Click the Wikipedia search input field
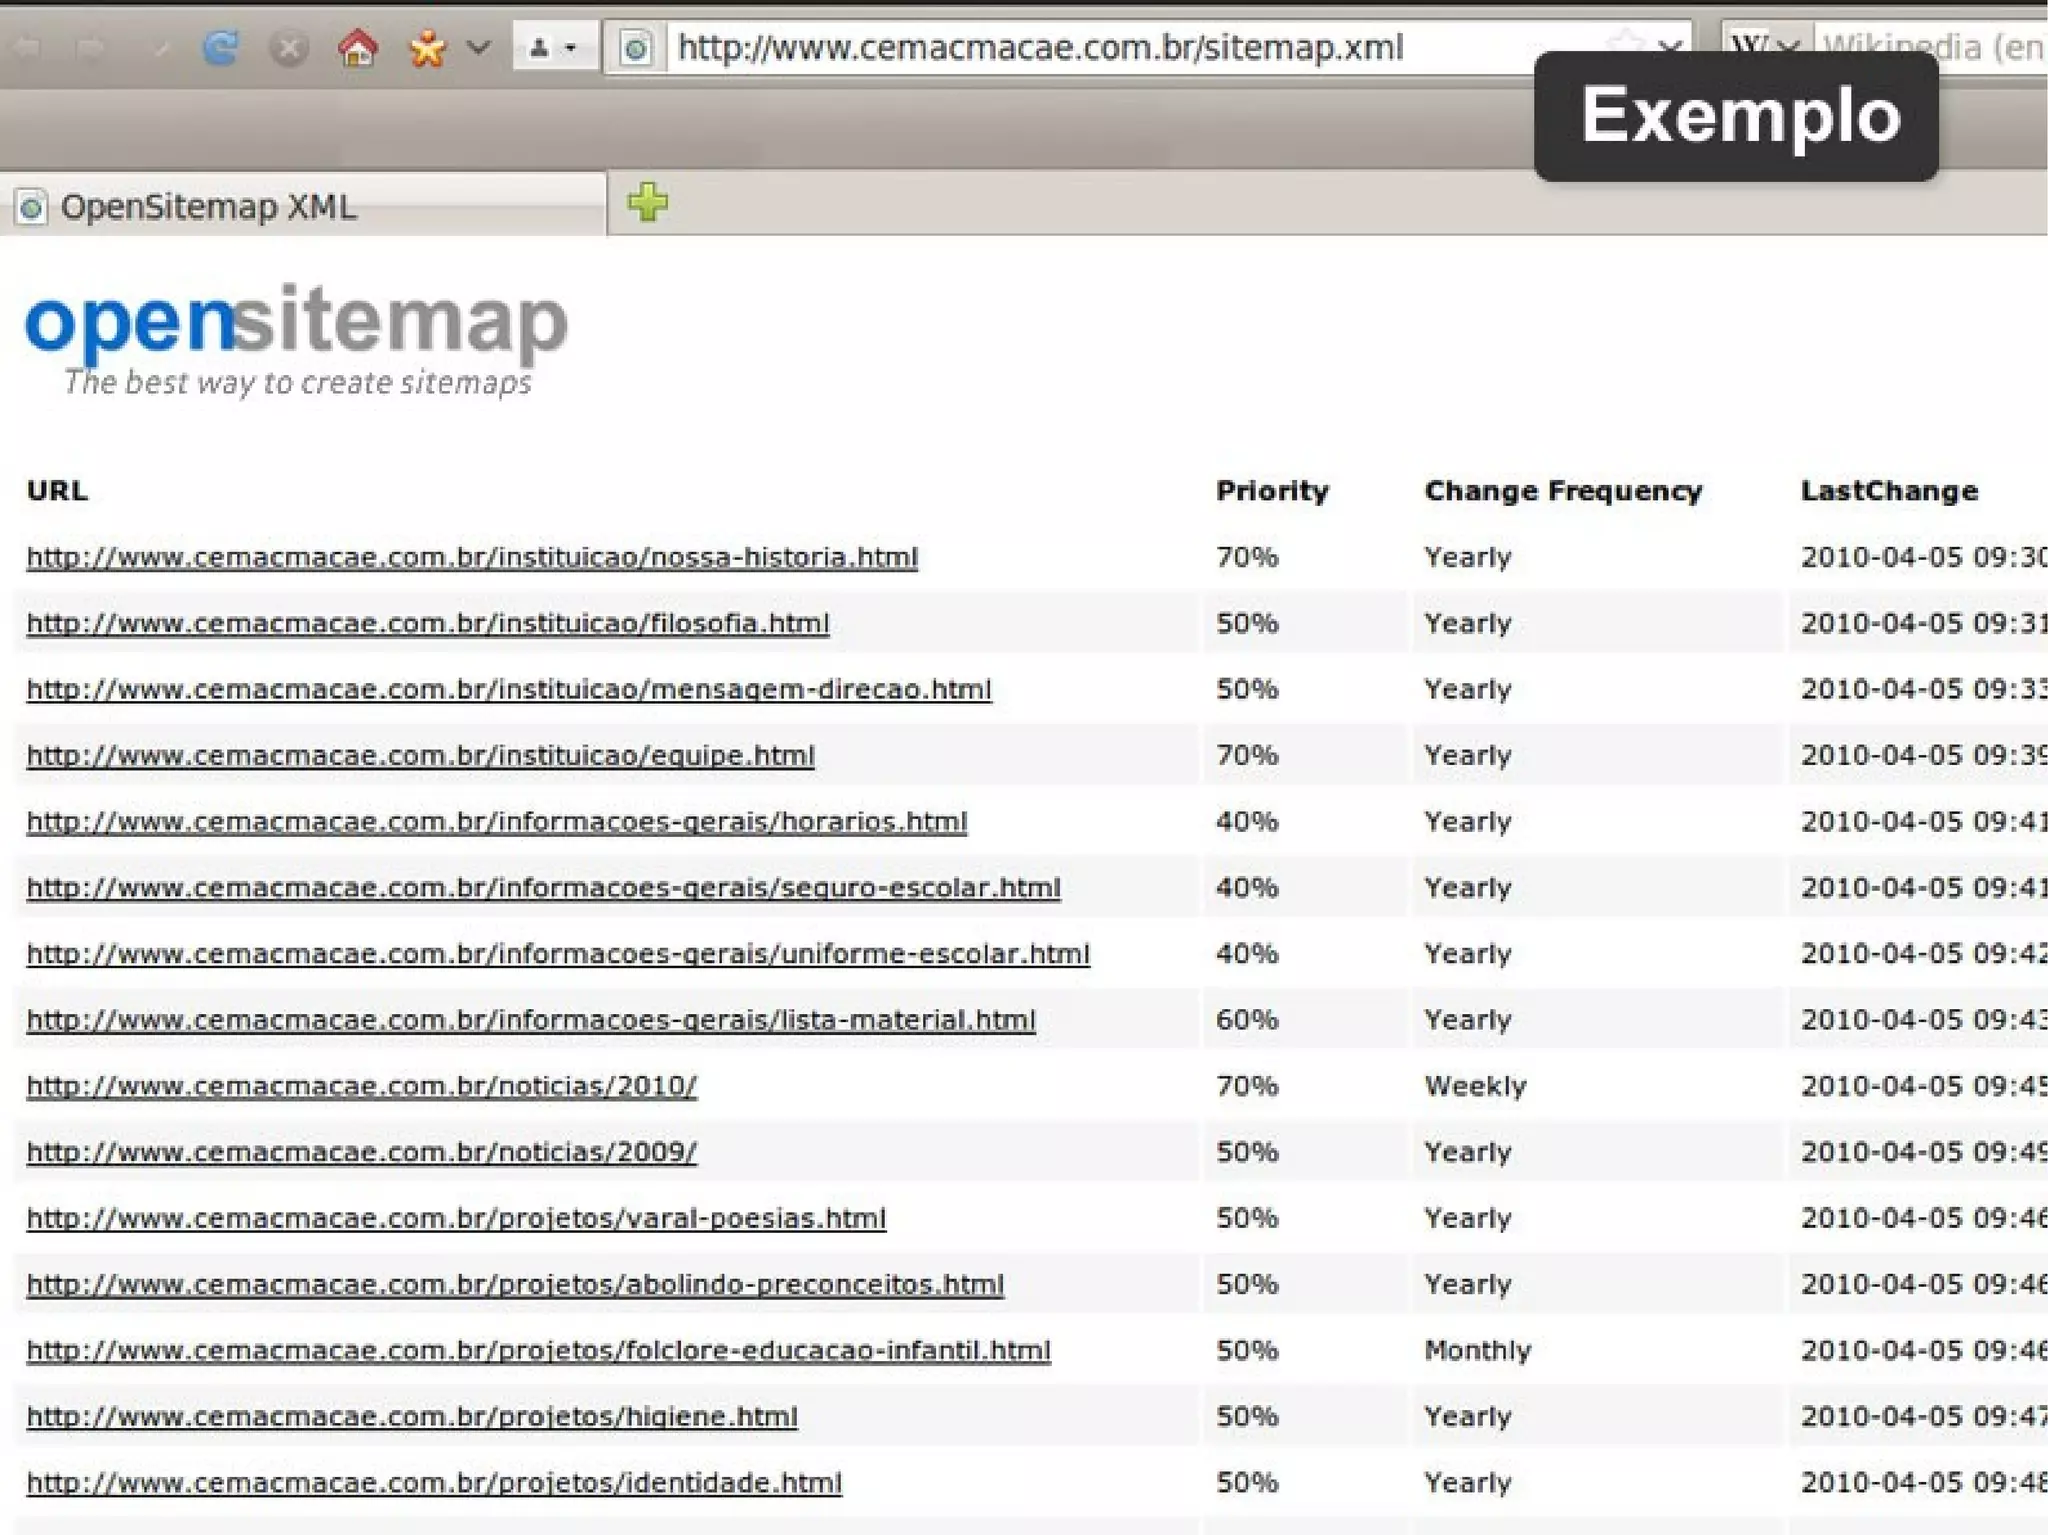Viewport: 2048px width, 1535px height. 1930,46
